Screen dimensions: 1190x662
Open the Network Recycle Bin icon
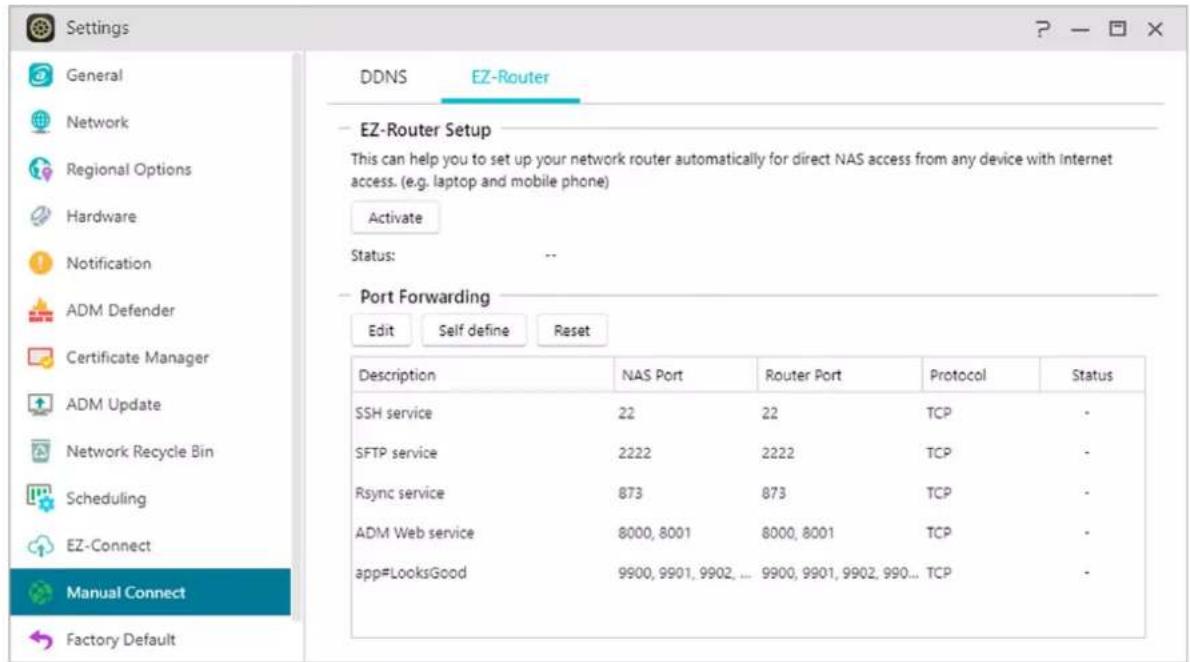[40, 451]
